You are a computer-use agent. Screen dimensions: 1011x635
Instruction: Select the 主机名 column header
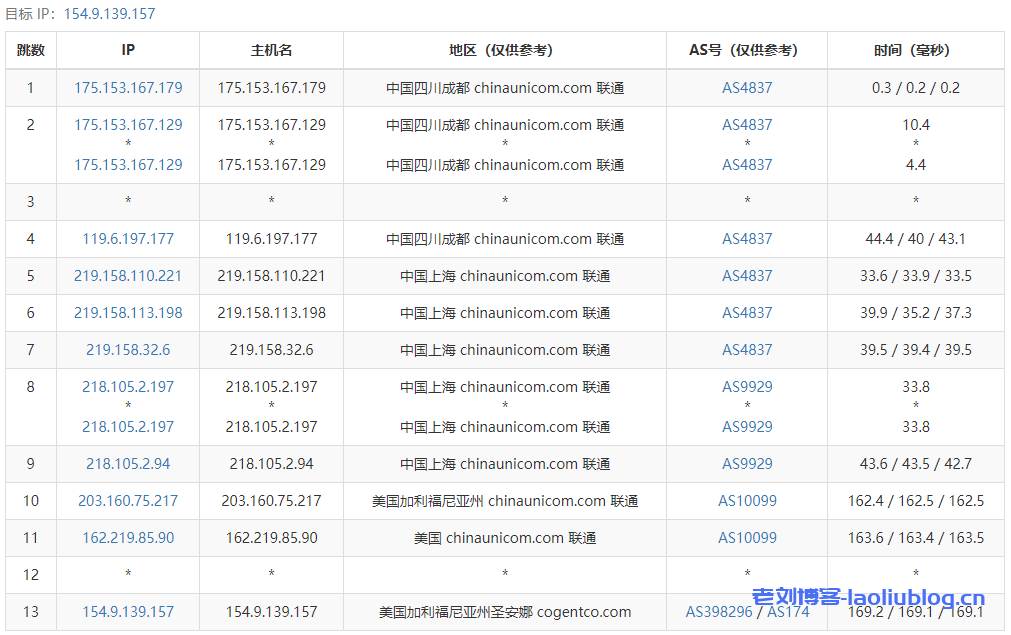tap(271, 50)
